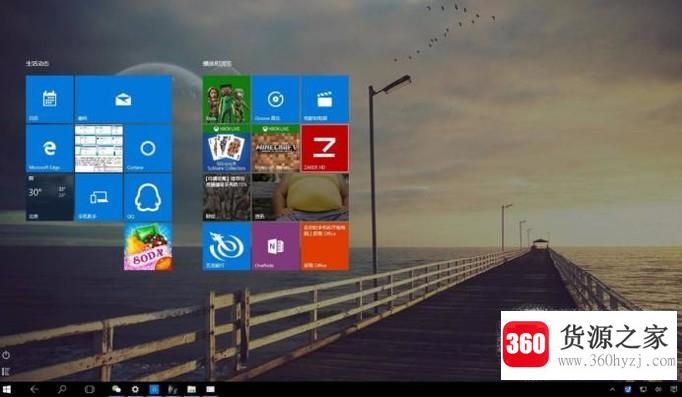
Task: Launch Microsoft Solitaire Collection tile
Action: coord(226,148)
